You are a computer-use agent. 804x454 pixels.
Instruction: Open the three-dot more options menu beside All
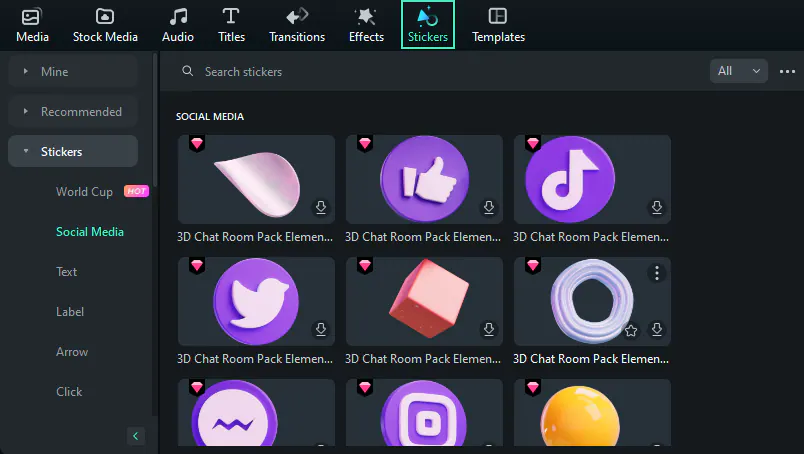click(x=787, y=71)
